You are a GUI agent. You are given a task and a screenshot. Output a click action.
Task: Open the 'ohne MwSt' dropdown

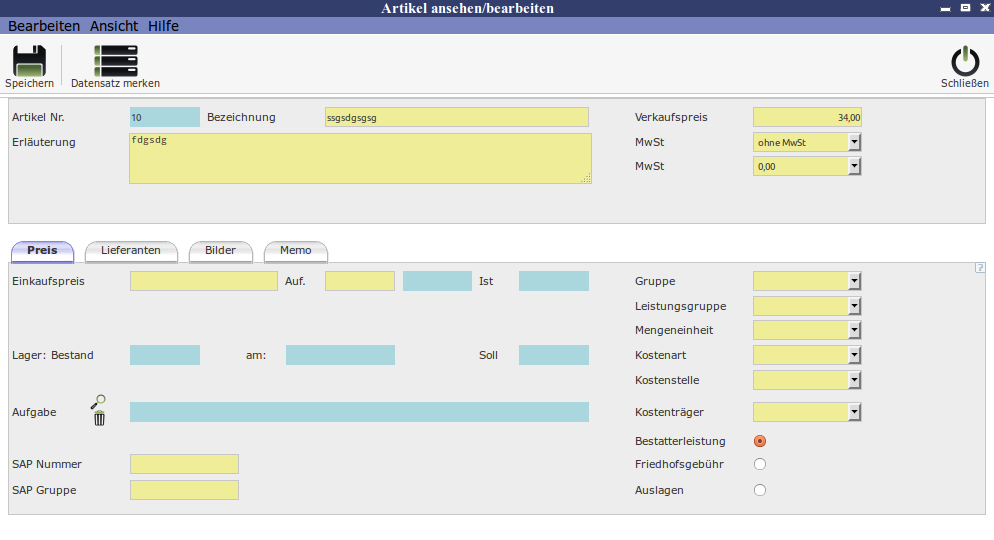click(854, 142)
